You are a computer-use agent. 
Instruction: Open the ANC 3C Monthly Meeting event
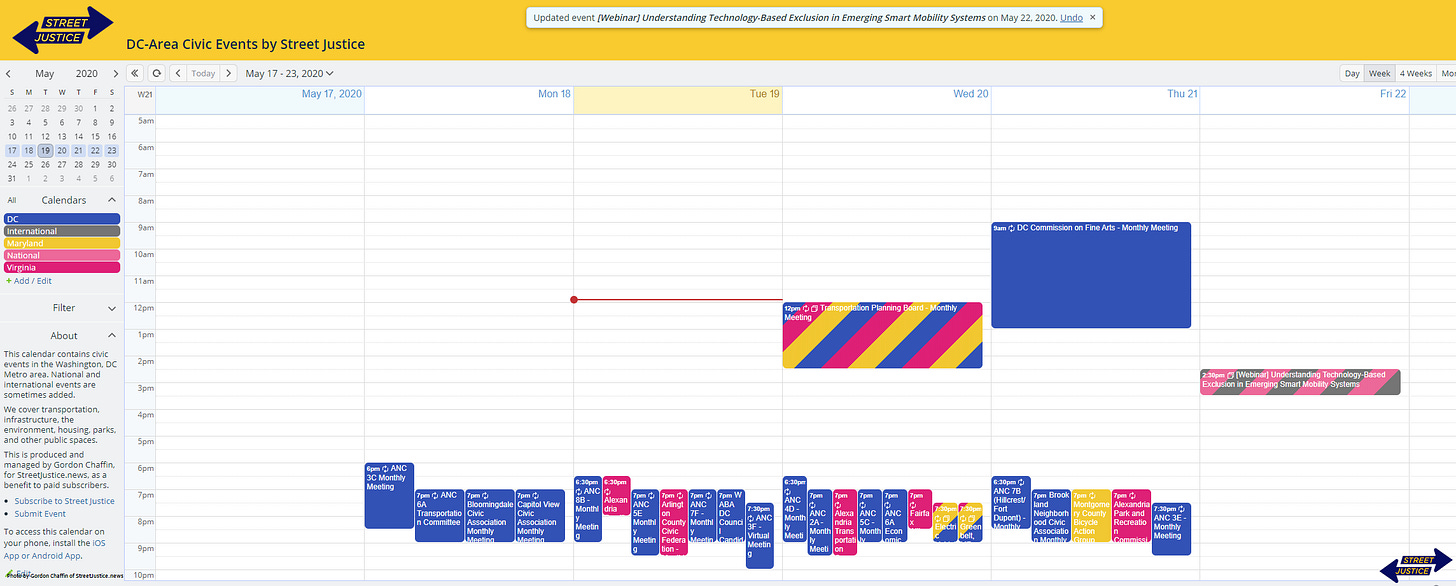click(389, 495)
